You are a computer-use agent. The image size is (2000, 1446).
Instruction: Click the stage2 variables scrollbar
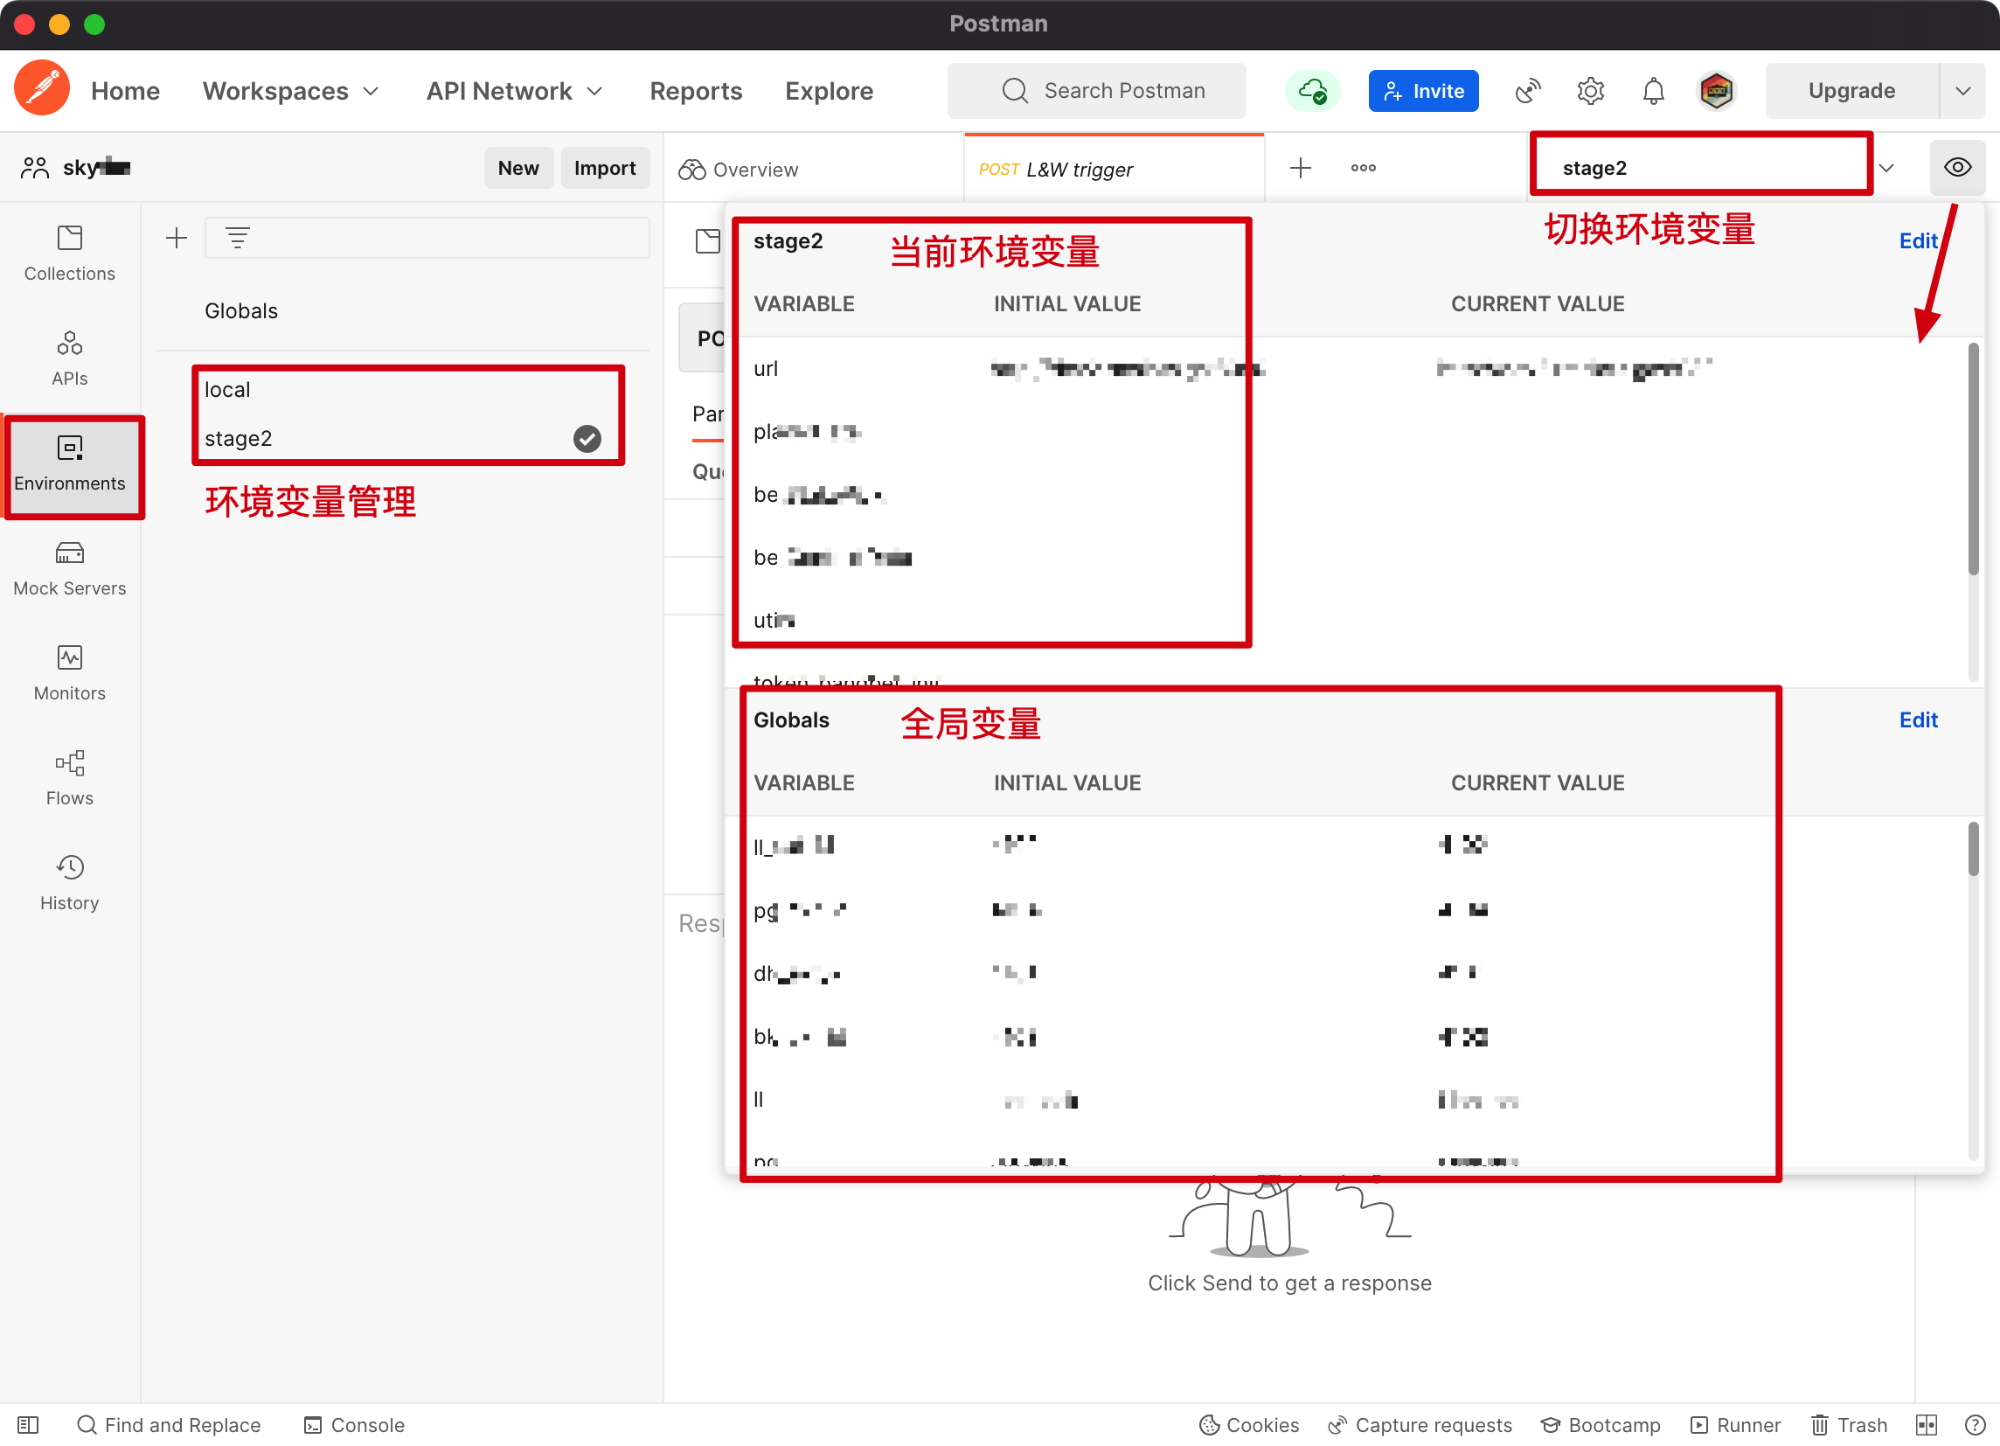click(1973, 458)
